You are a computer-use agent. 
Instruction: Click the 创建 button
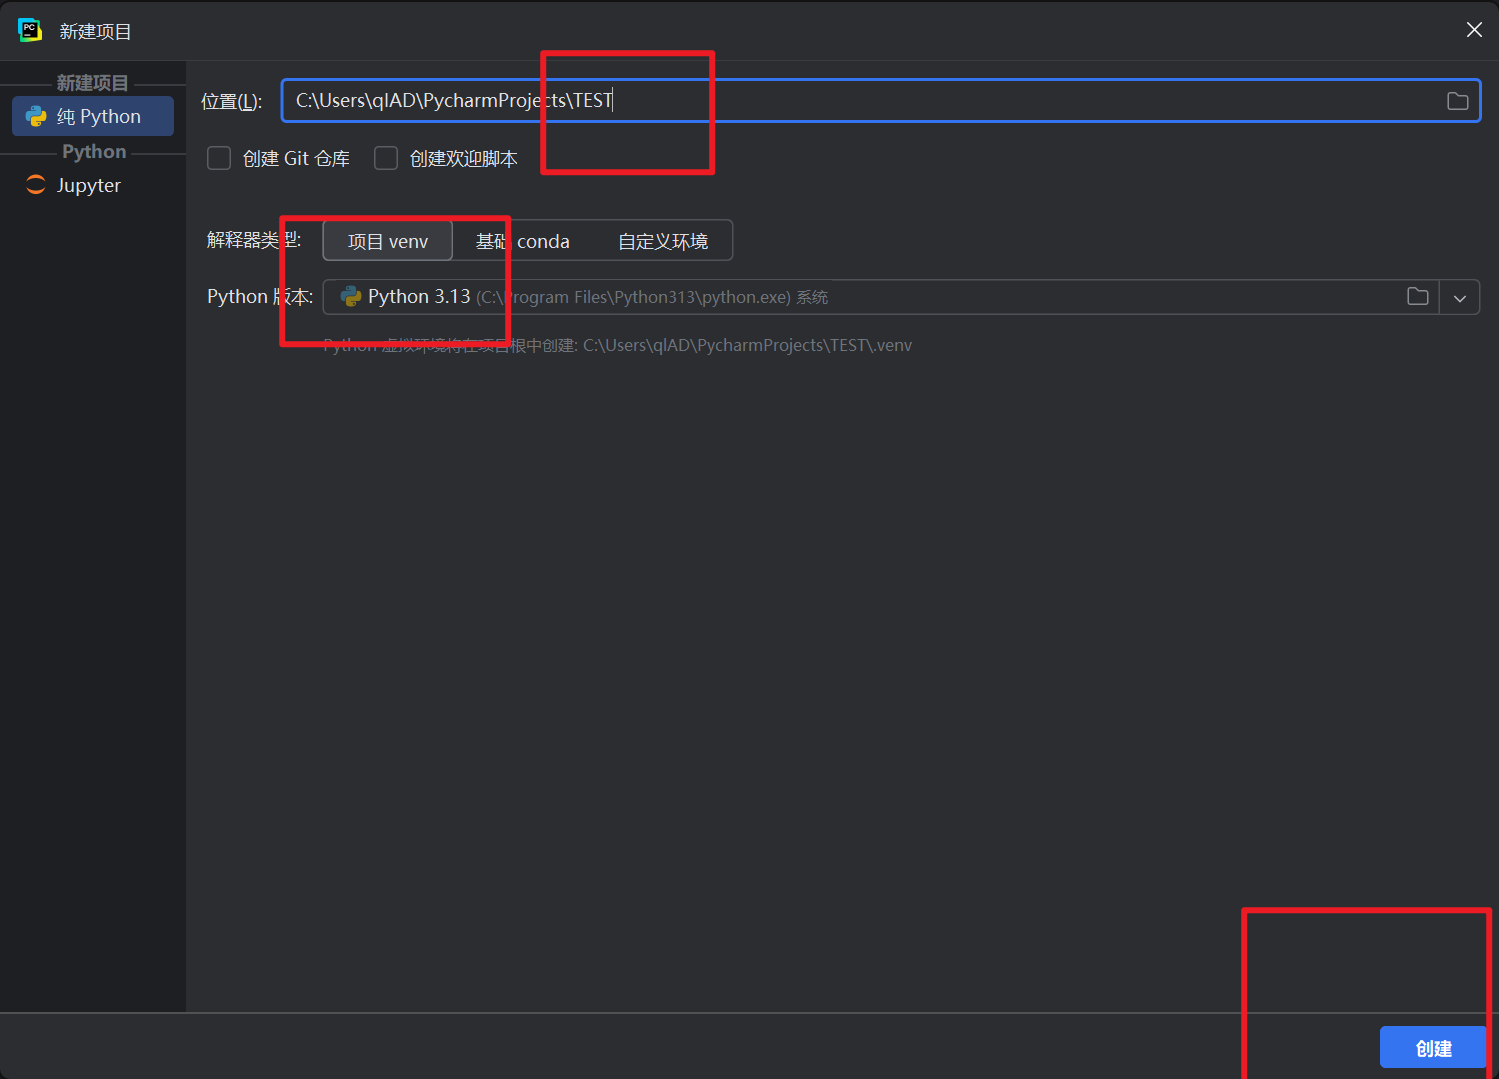(x=1433, y=1048)
